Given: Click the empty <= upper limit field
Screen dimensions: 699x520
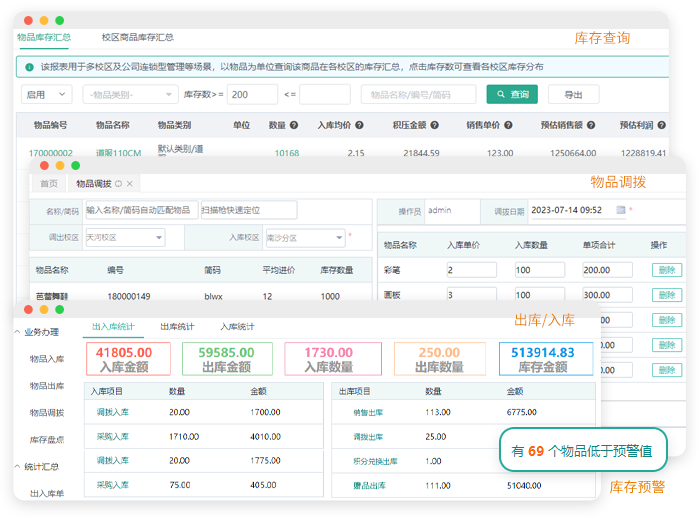Looking at the screenshot, I should (325, 95).
